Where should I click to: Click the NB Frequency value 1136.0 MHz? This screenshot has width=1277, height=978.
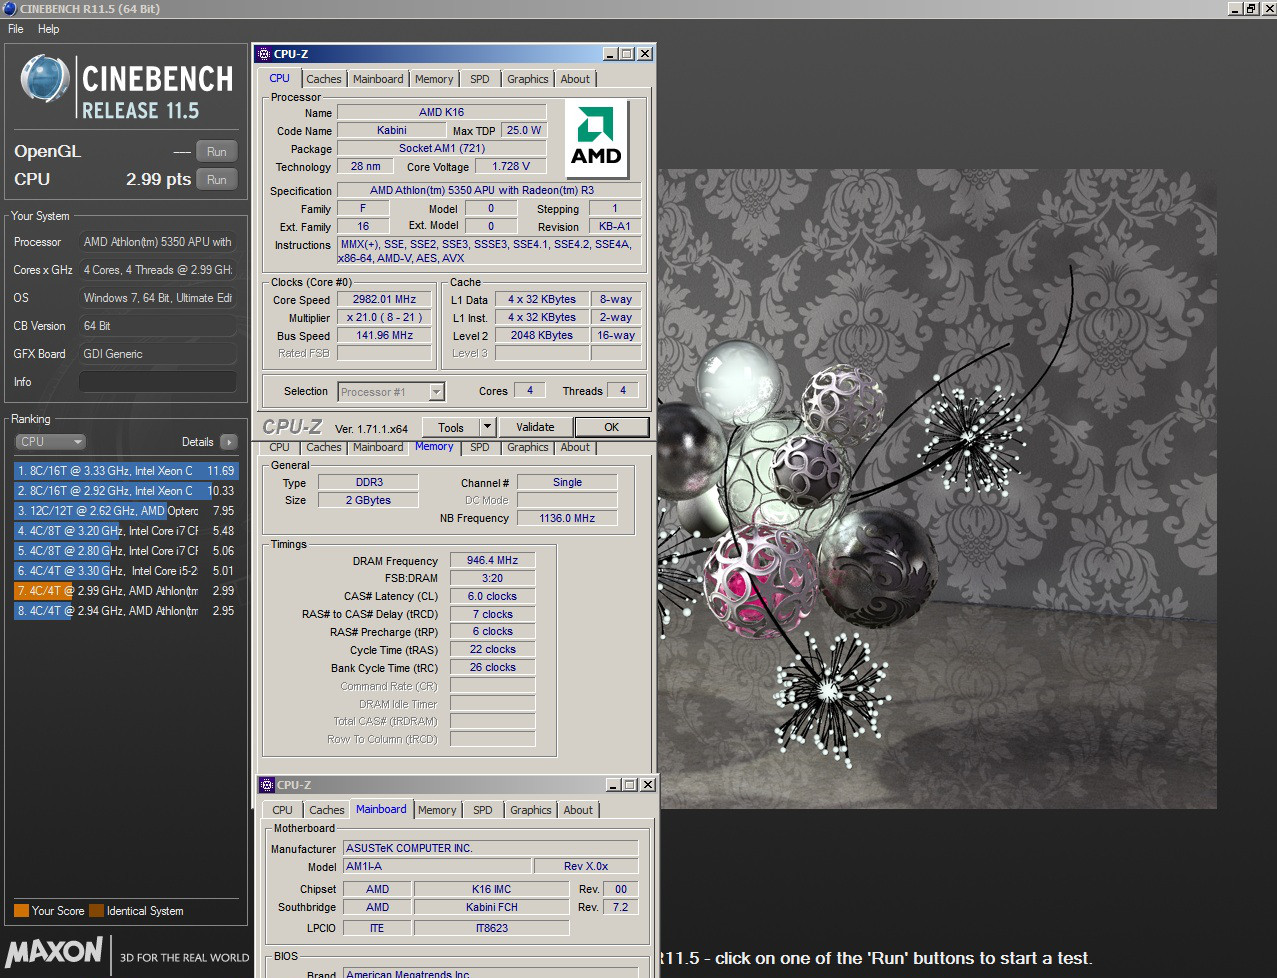(x=567, y=518)
